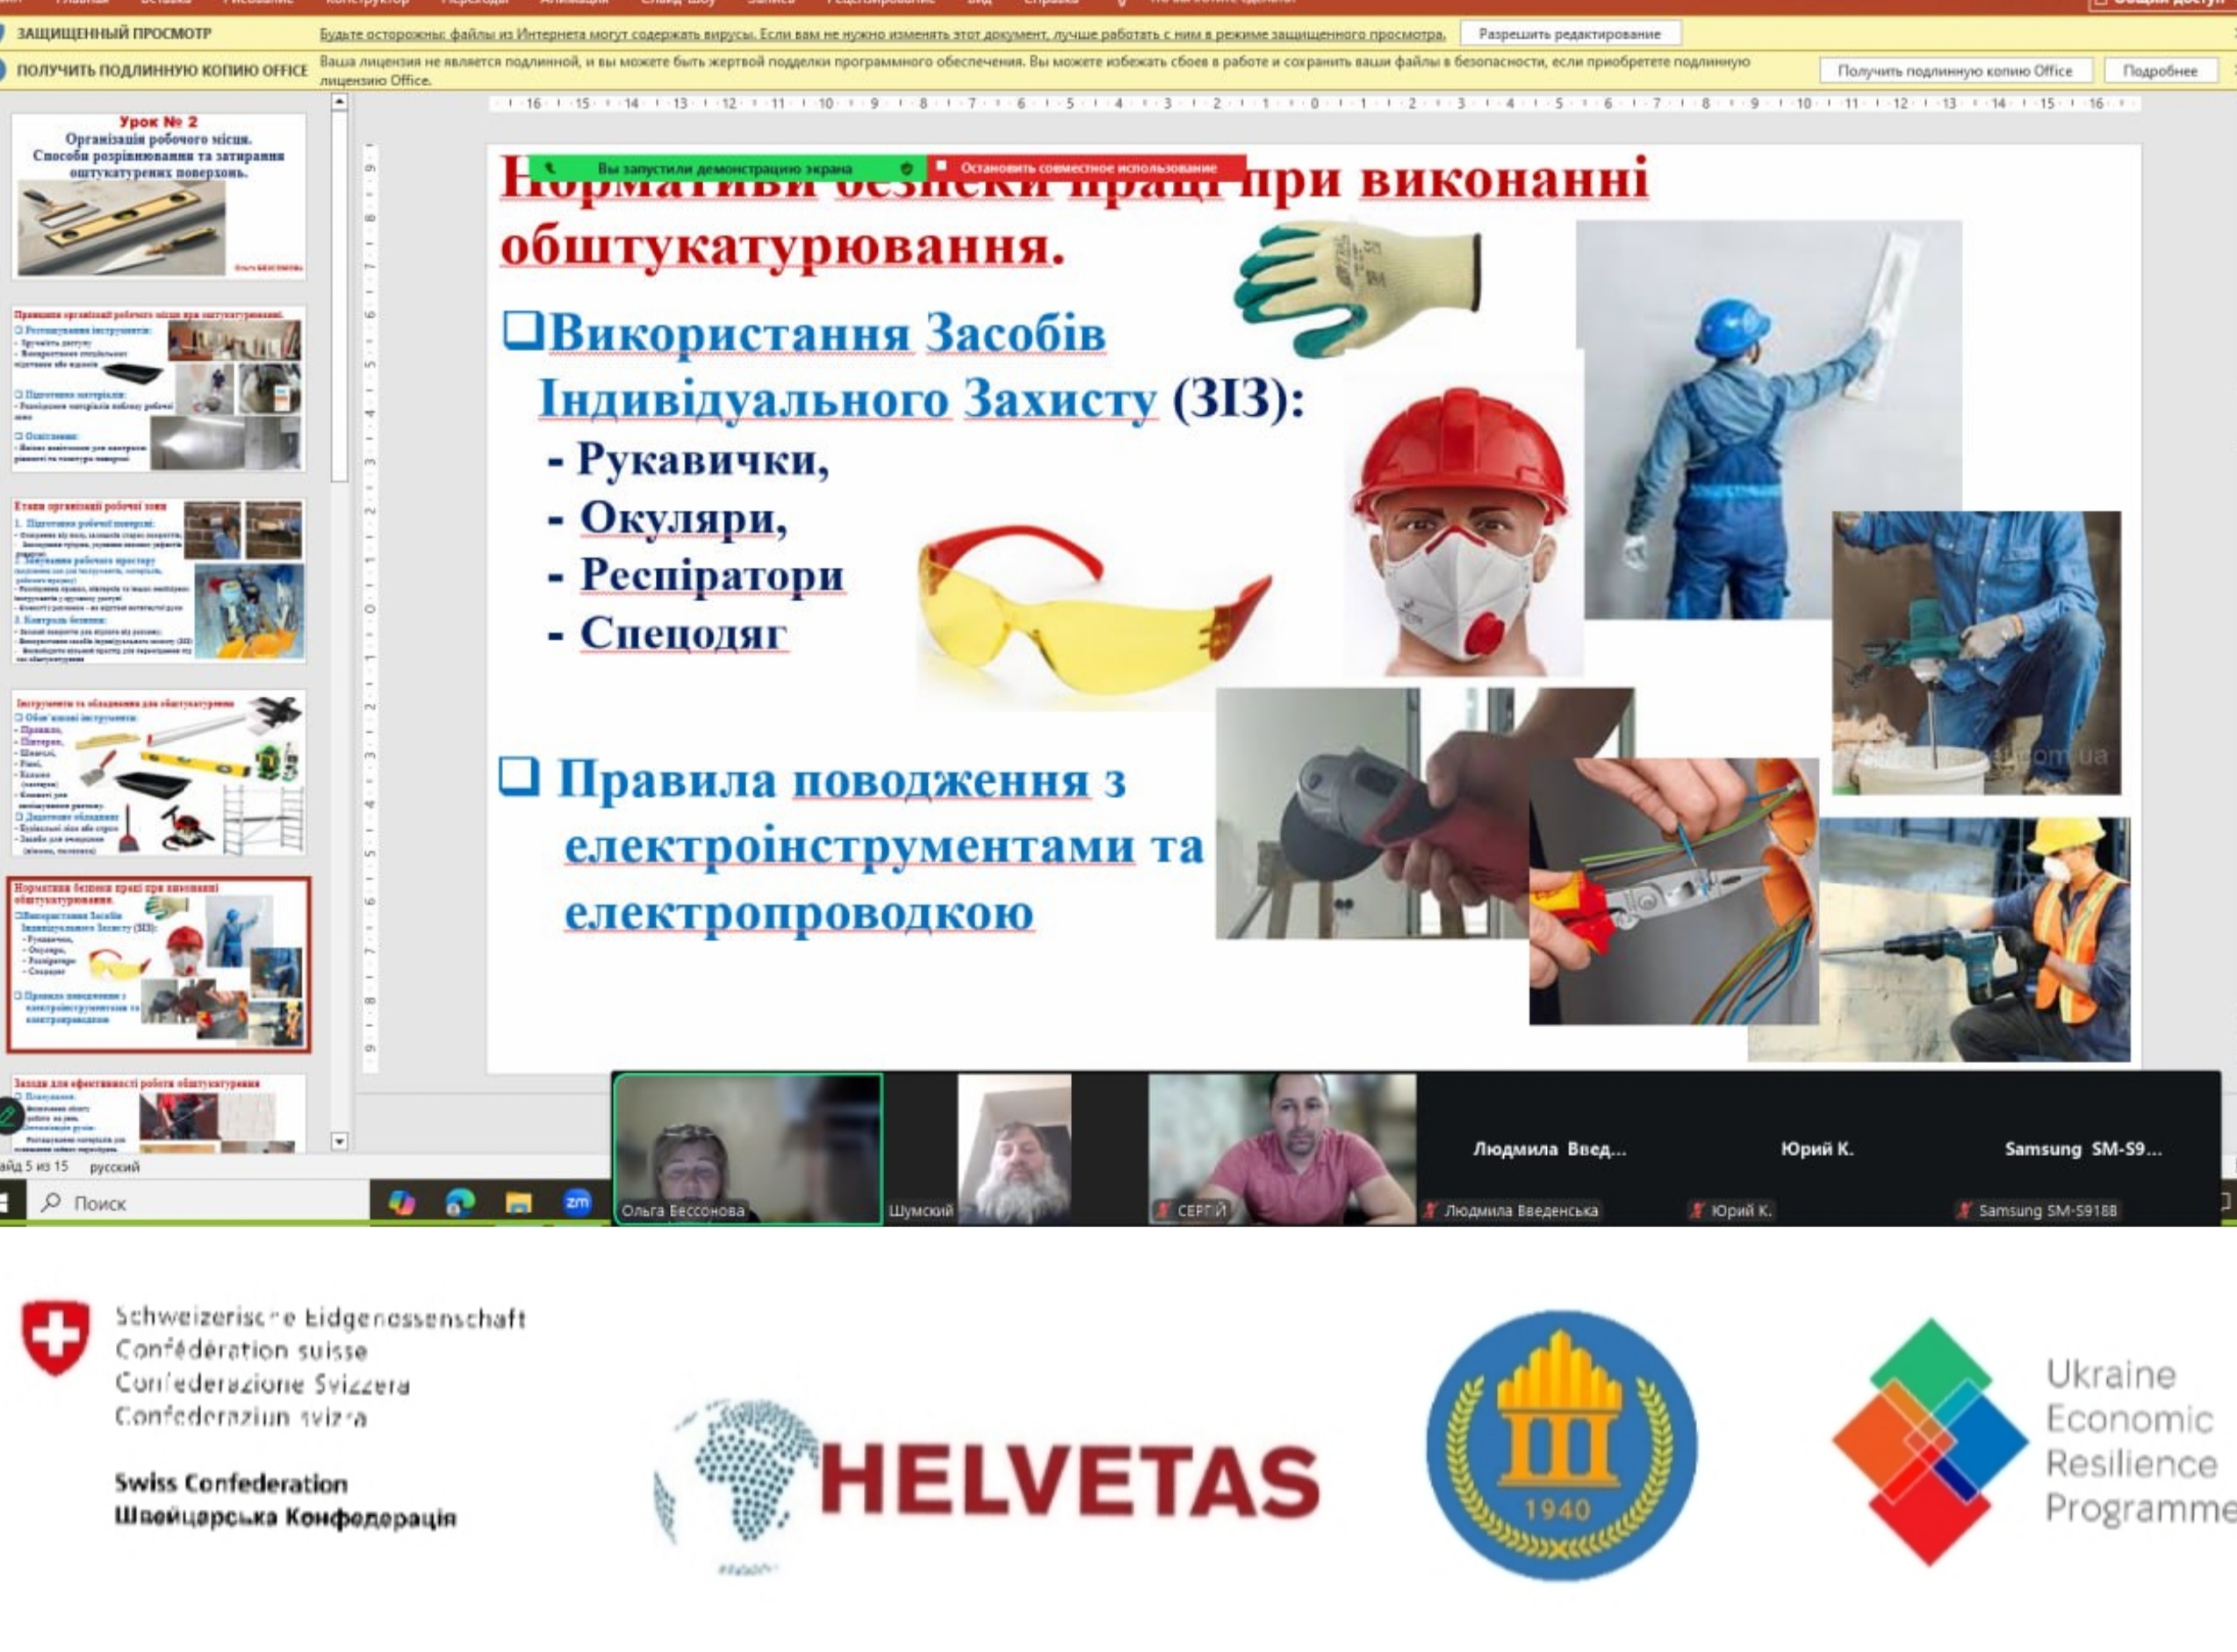
Task: Click the Copilot taskbar icon
Action: point(402,1203)
